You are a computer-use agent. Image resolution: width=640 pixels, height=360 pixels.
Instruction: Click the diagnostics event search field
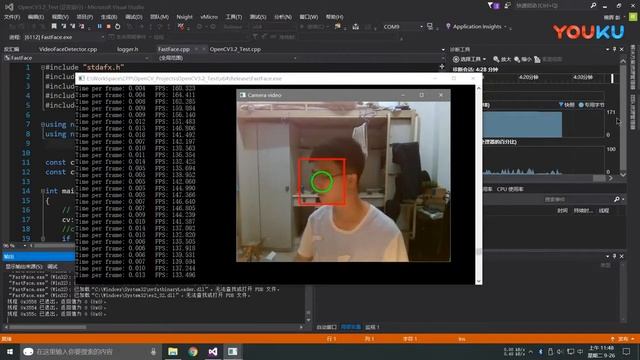point(549,199)
